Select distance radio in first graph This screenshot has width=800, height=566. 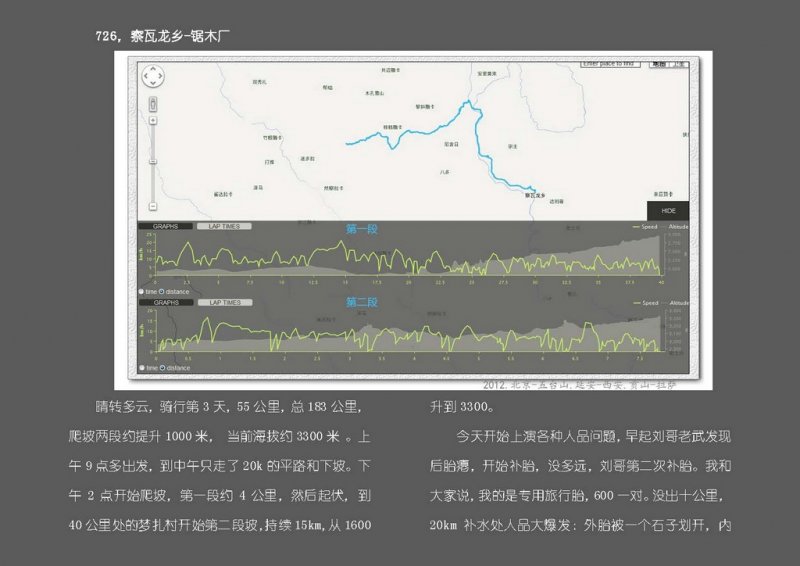click(163, 291)
